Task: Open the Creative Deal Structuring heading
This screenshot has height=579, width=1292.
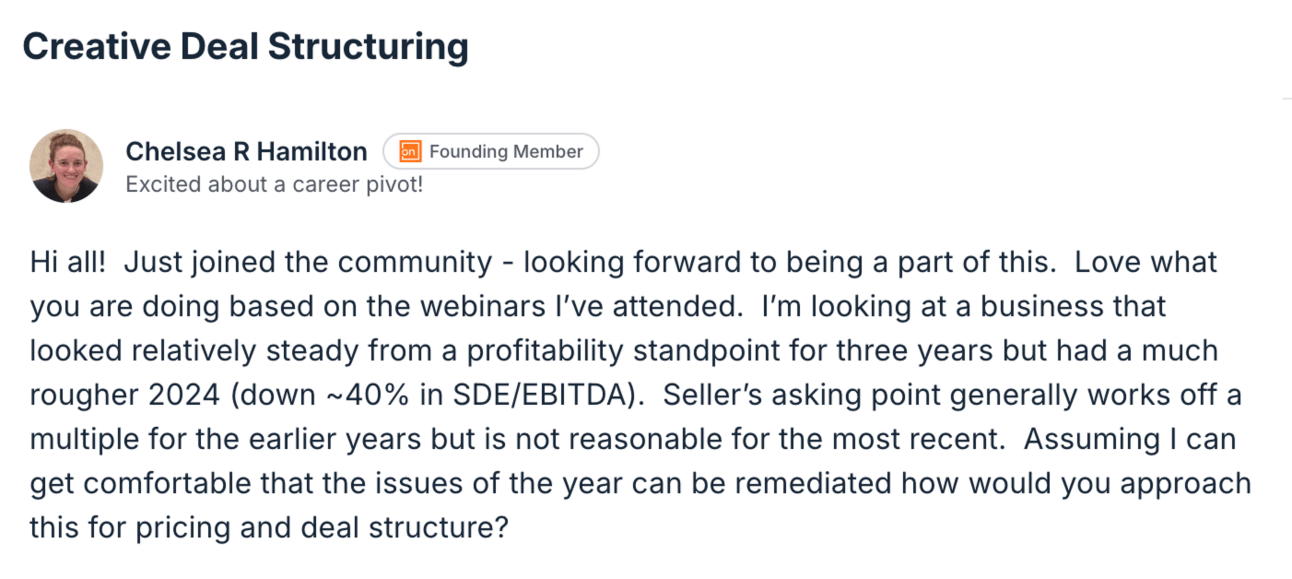Action: [245, 46]
